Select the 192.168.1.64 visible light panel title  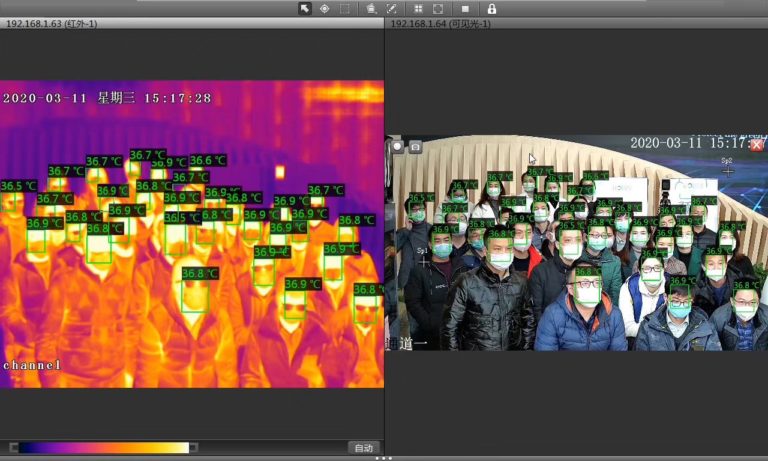pos(440,23)
